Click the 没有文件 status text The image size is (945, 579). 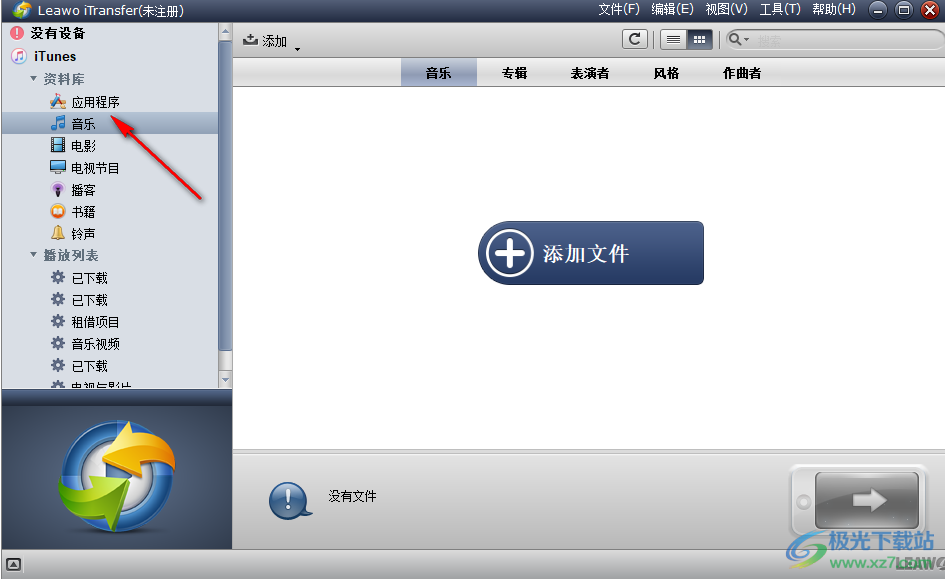click(x=352, y=496)
